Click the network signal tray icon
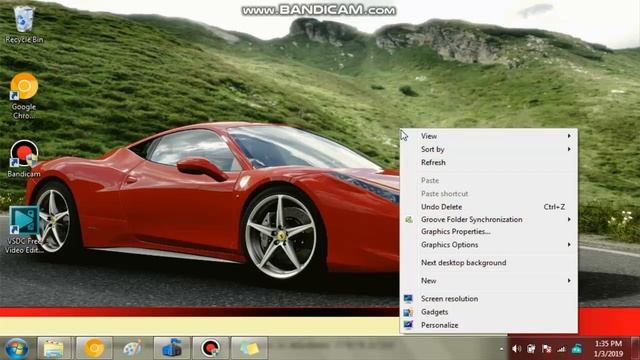 tap(562, 349)
